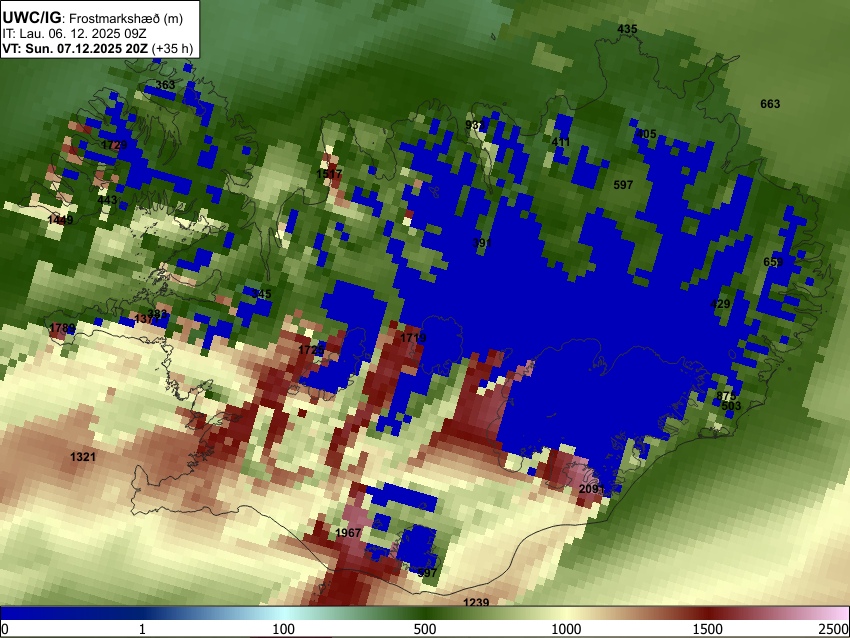The width and height of the screenshot is (850, 638).
Task: Select the 875 value label
Action: (726, 396)
